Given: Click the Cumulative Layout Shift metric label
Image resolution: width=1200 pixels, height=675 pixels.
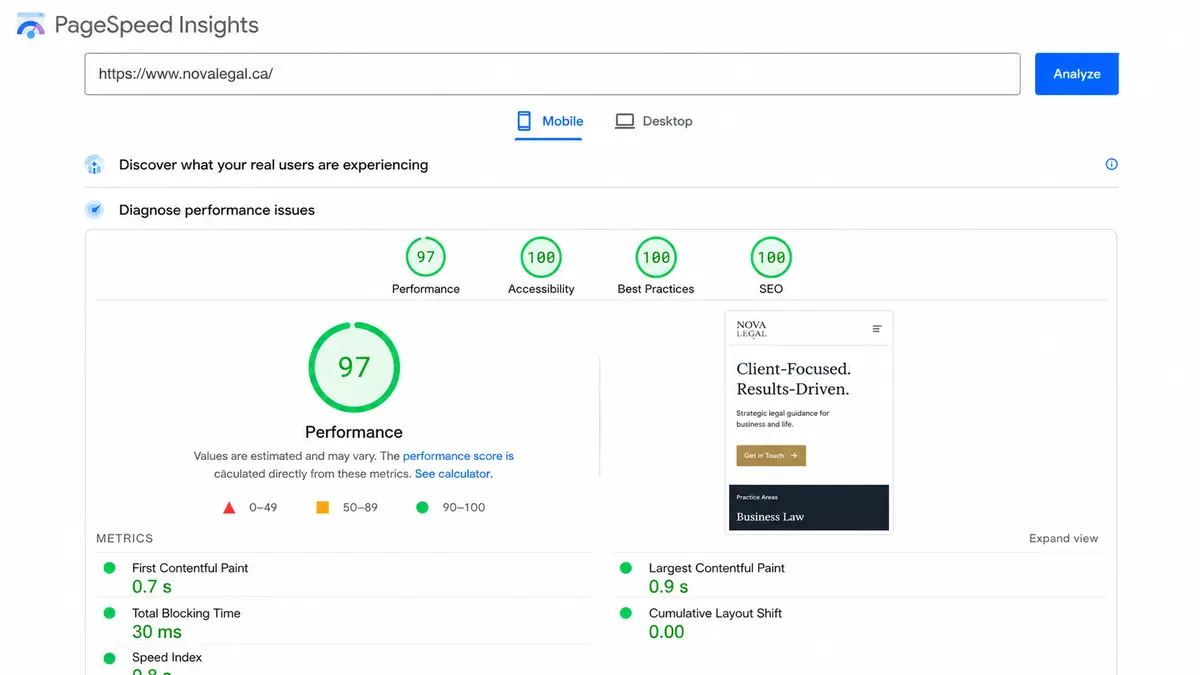Looking at the screenshot, I should click(715, 613).
